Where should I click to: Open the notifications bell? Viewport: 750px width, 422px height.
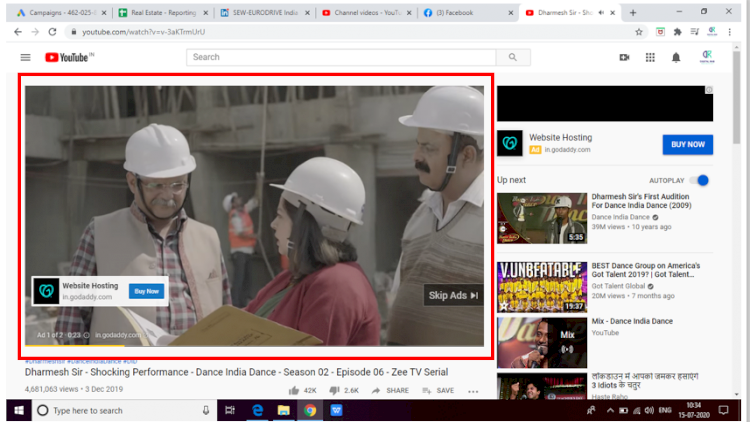coord(676,58)
